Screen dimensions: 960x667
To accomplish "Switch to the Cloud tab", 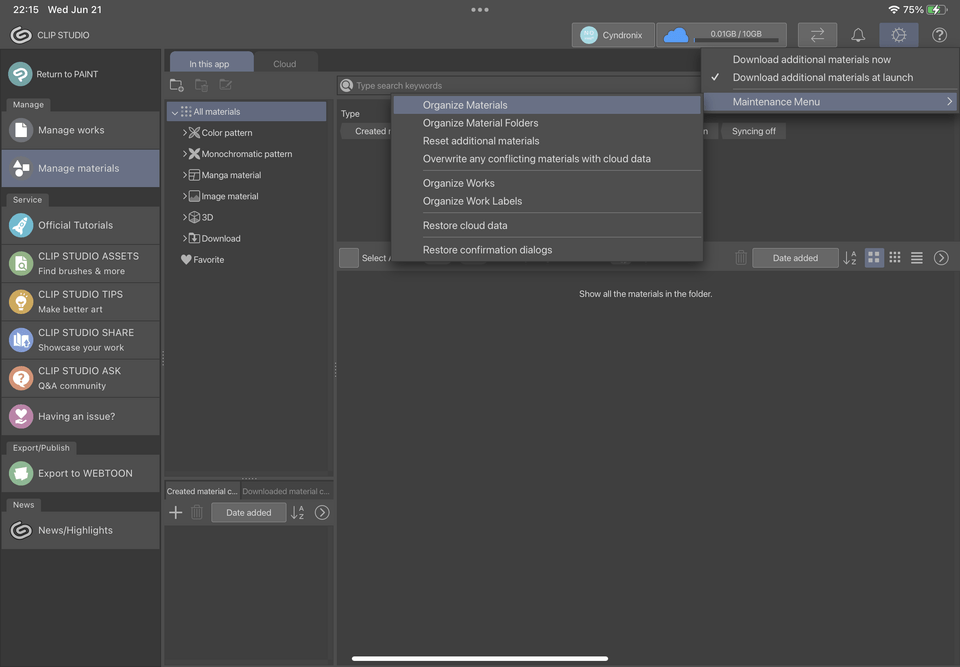I will point(285,63).
